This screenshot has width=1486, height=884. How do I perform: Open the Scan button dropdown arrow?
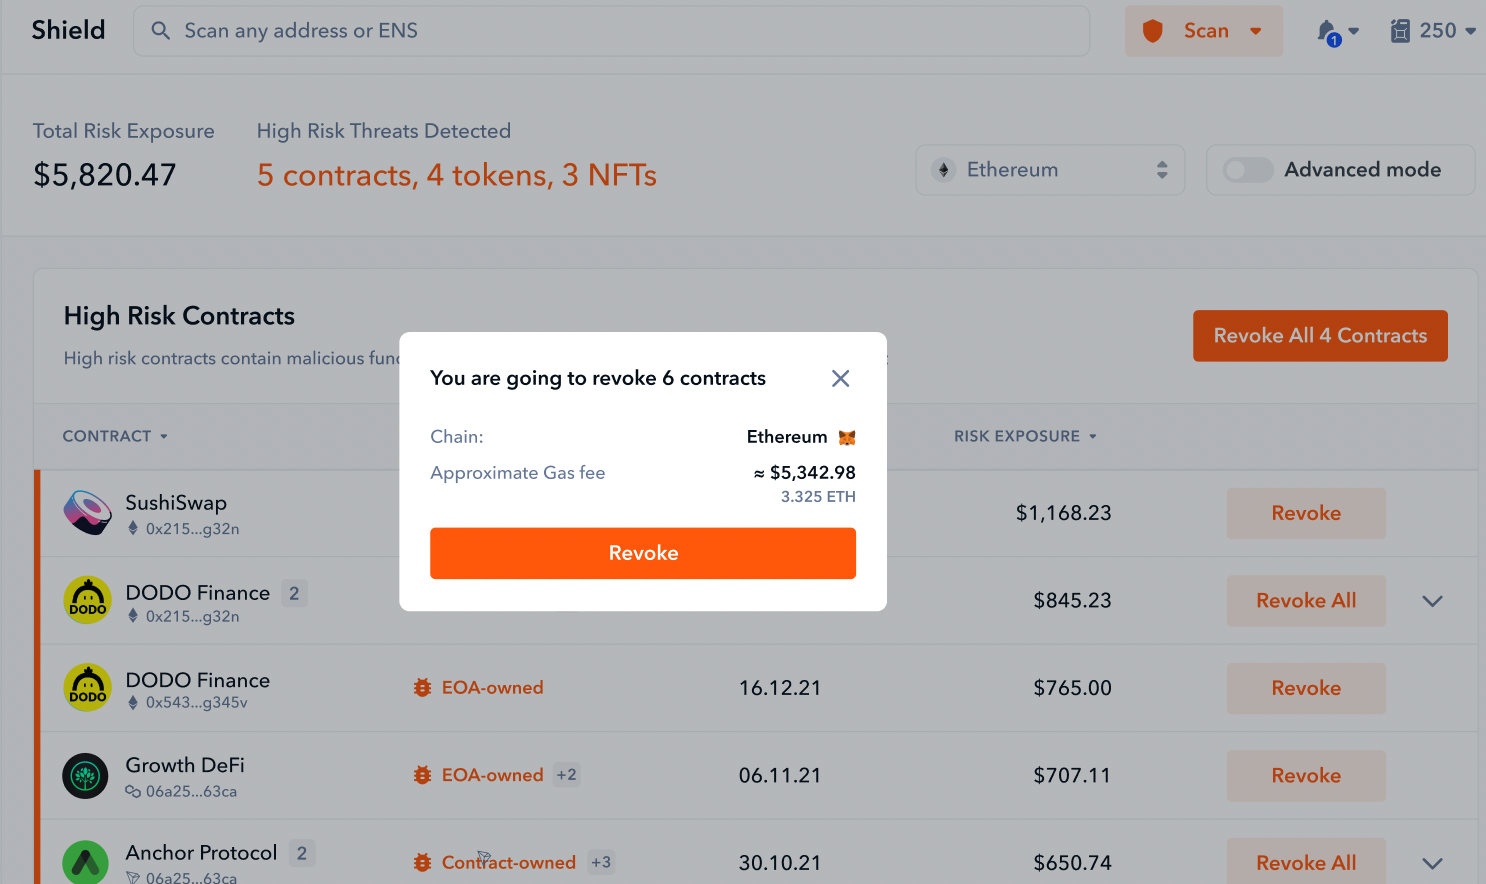(x=1256, y=31)
